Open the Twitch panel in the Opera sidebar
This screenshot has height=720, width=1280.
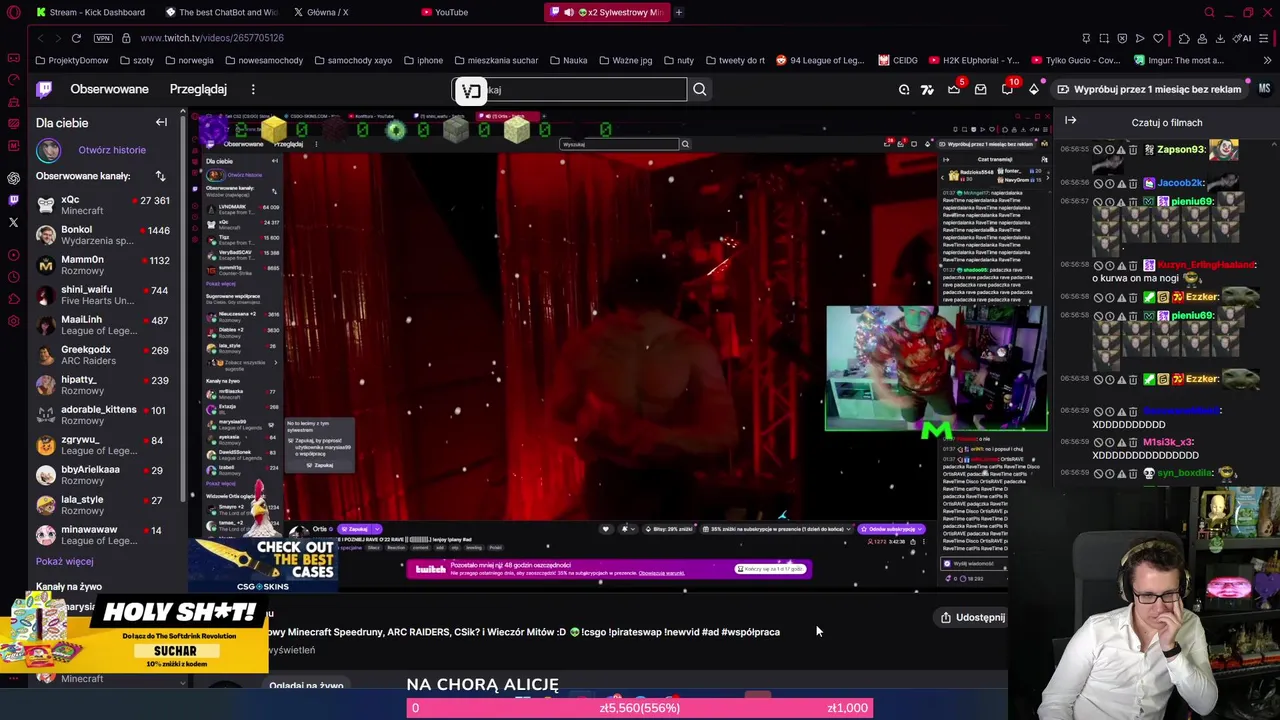pos(13,200)
